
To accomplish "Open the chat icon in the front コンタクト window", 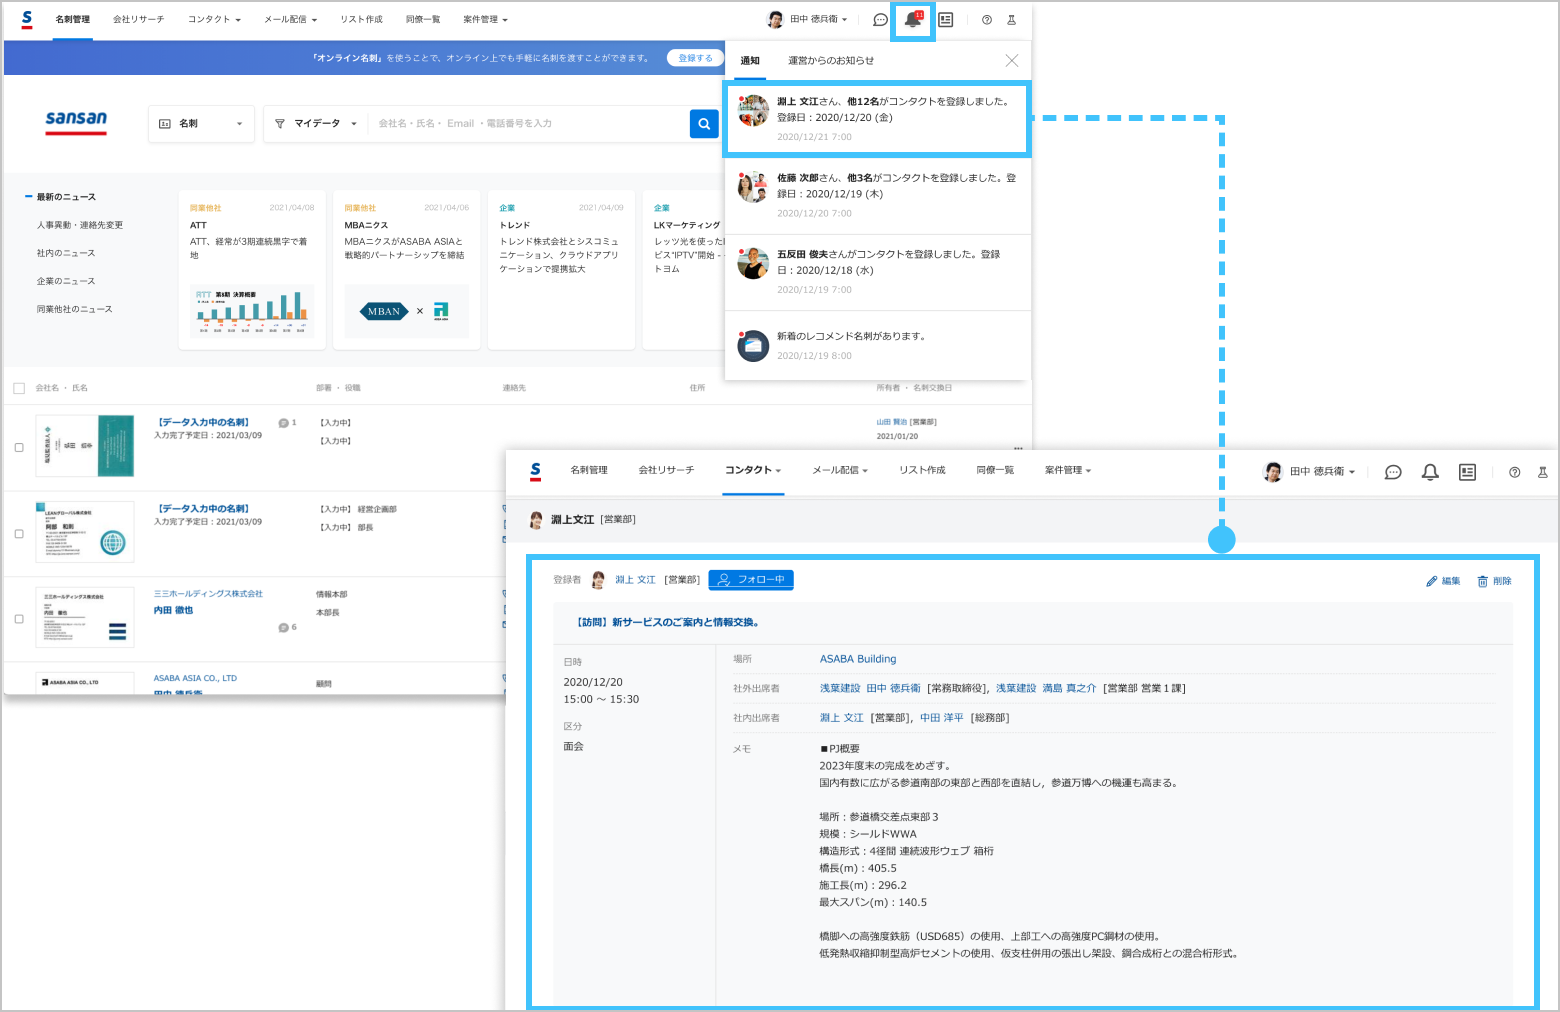I will tap(1393, 472).
